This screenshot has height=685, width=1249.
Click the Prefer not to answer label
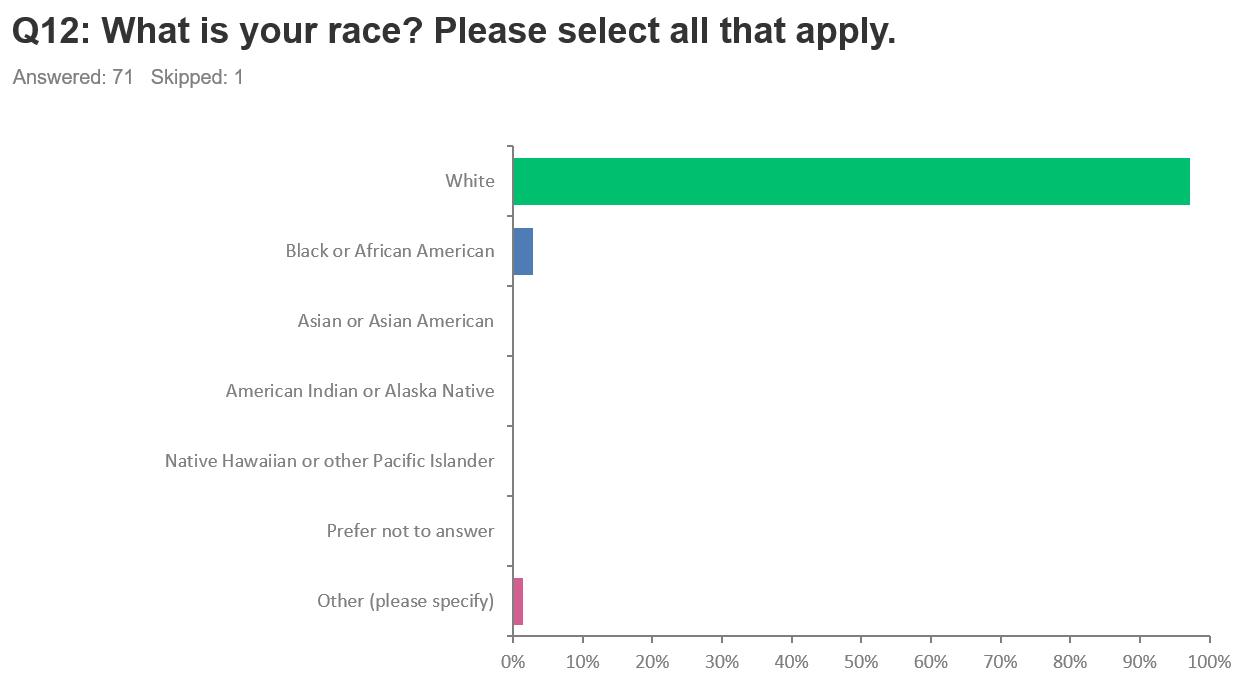point(410,531)
